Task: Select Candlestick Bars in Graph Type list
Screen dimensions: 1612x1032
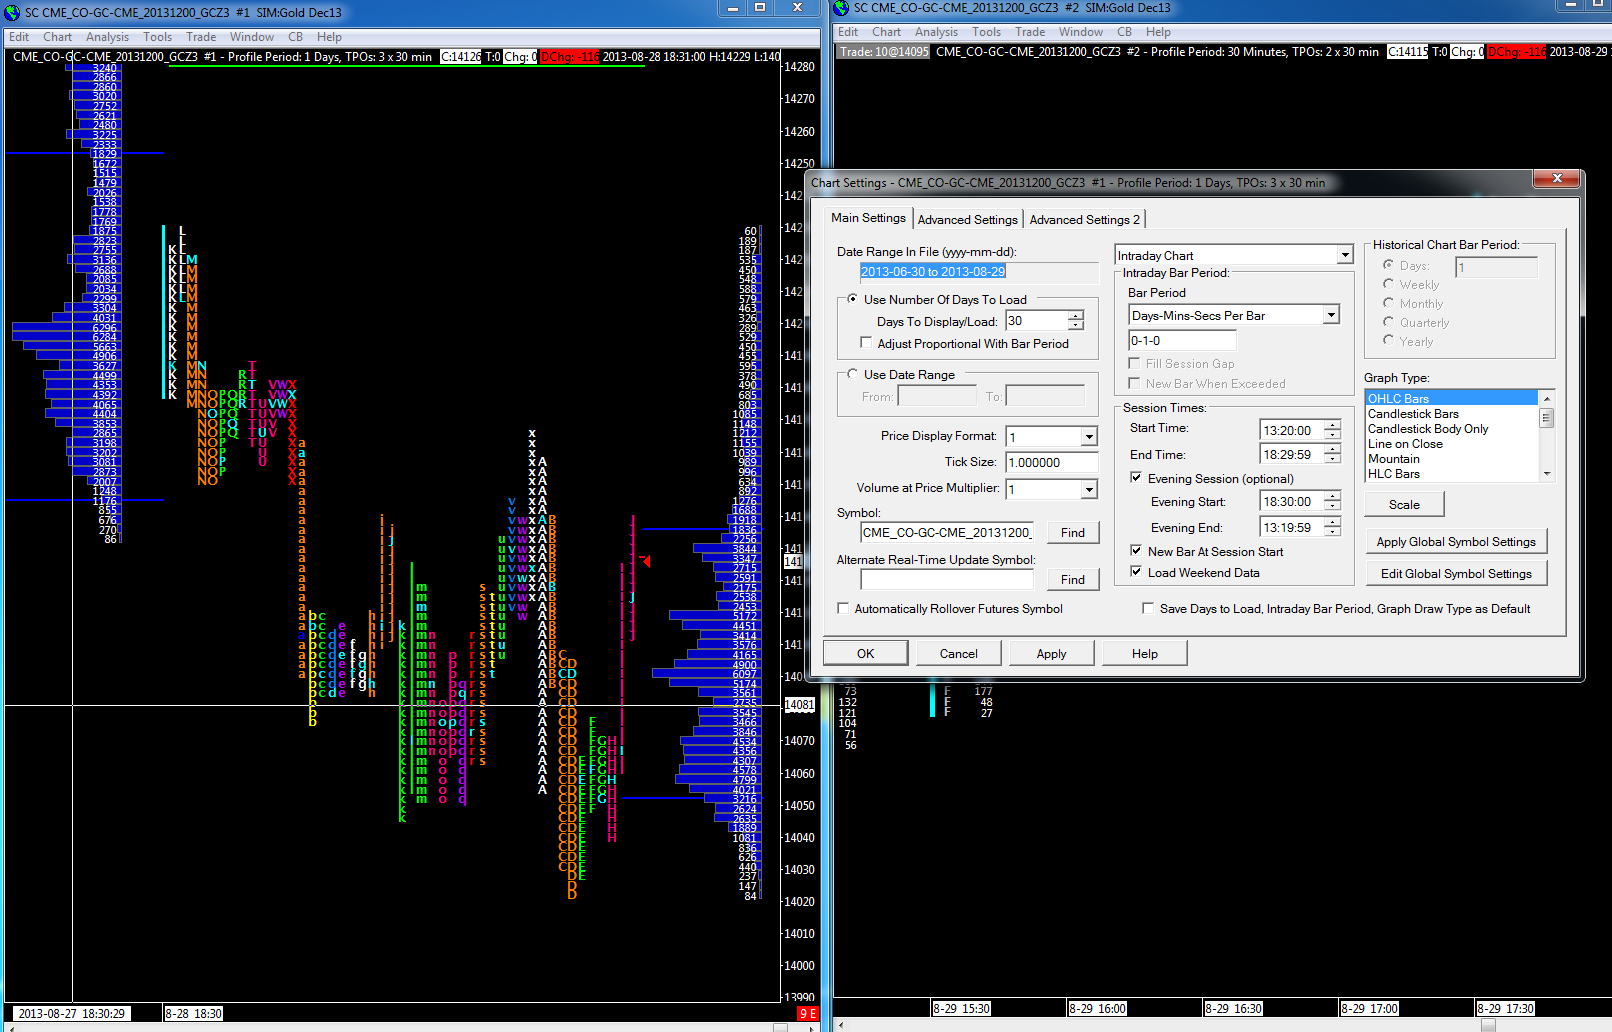Action: (x=1413, y=414)
